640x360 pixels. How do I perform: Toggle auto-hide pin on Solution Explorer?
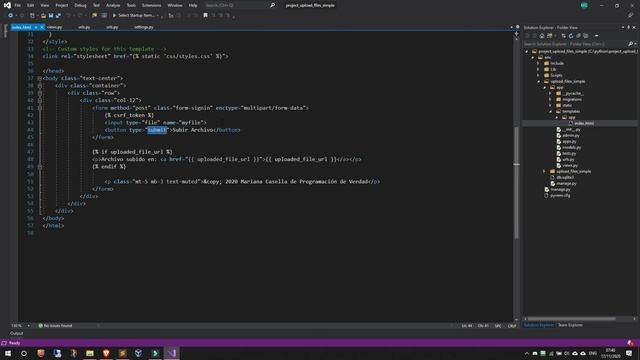tap(629, 28)
